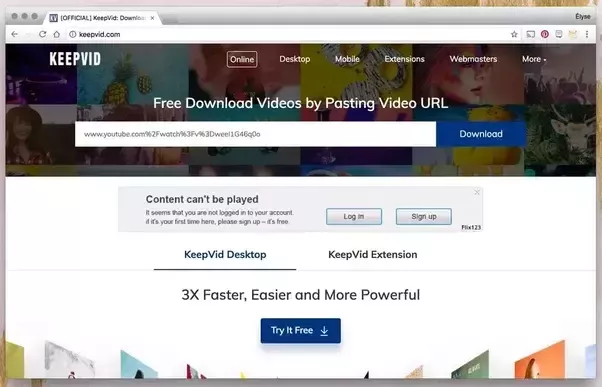
Task: Click the cast icon in toolbar
Action: point(530,34)
